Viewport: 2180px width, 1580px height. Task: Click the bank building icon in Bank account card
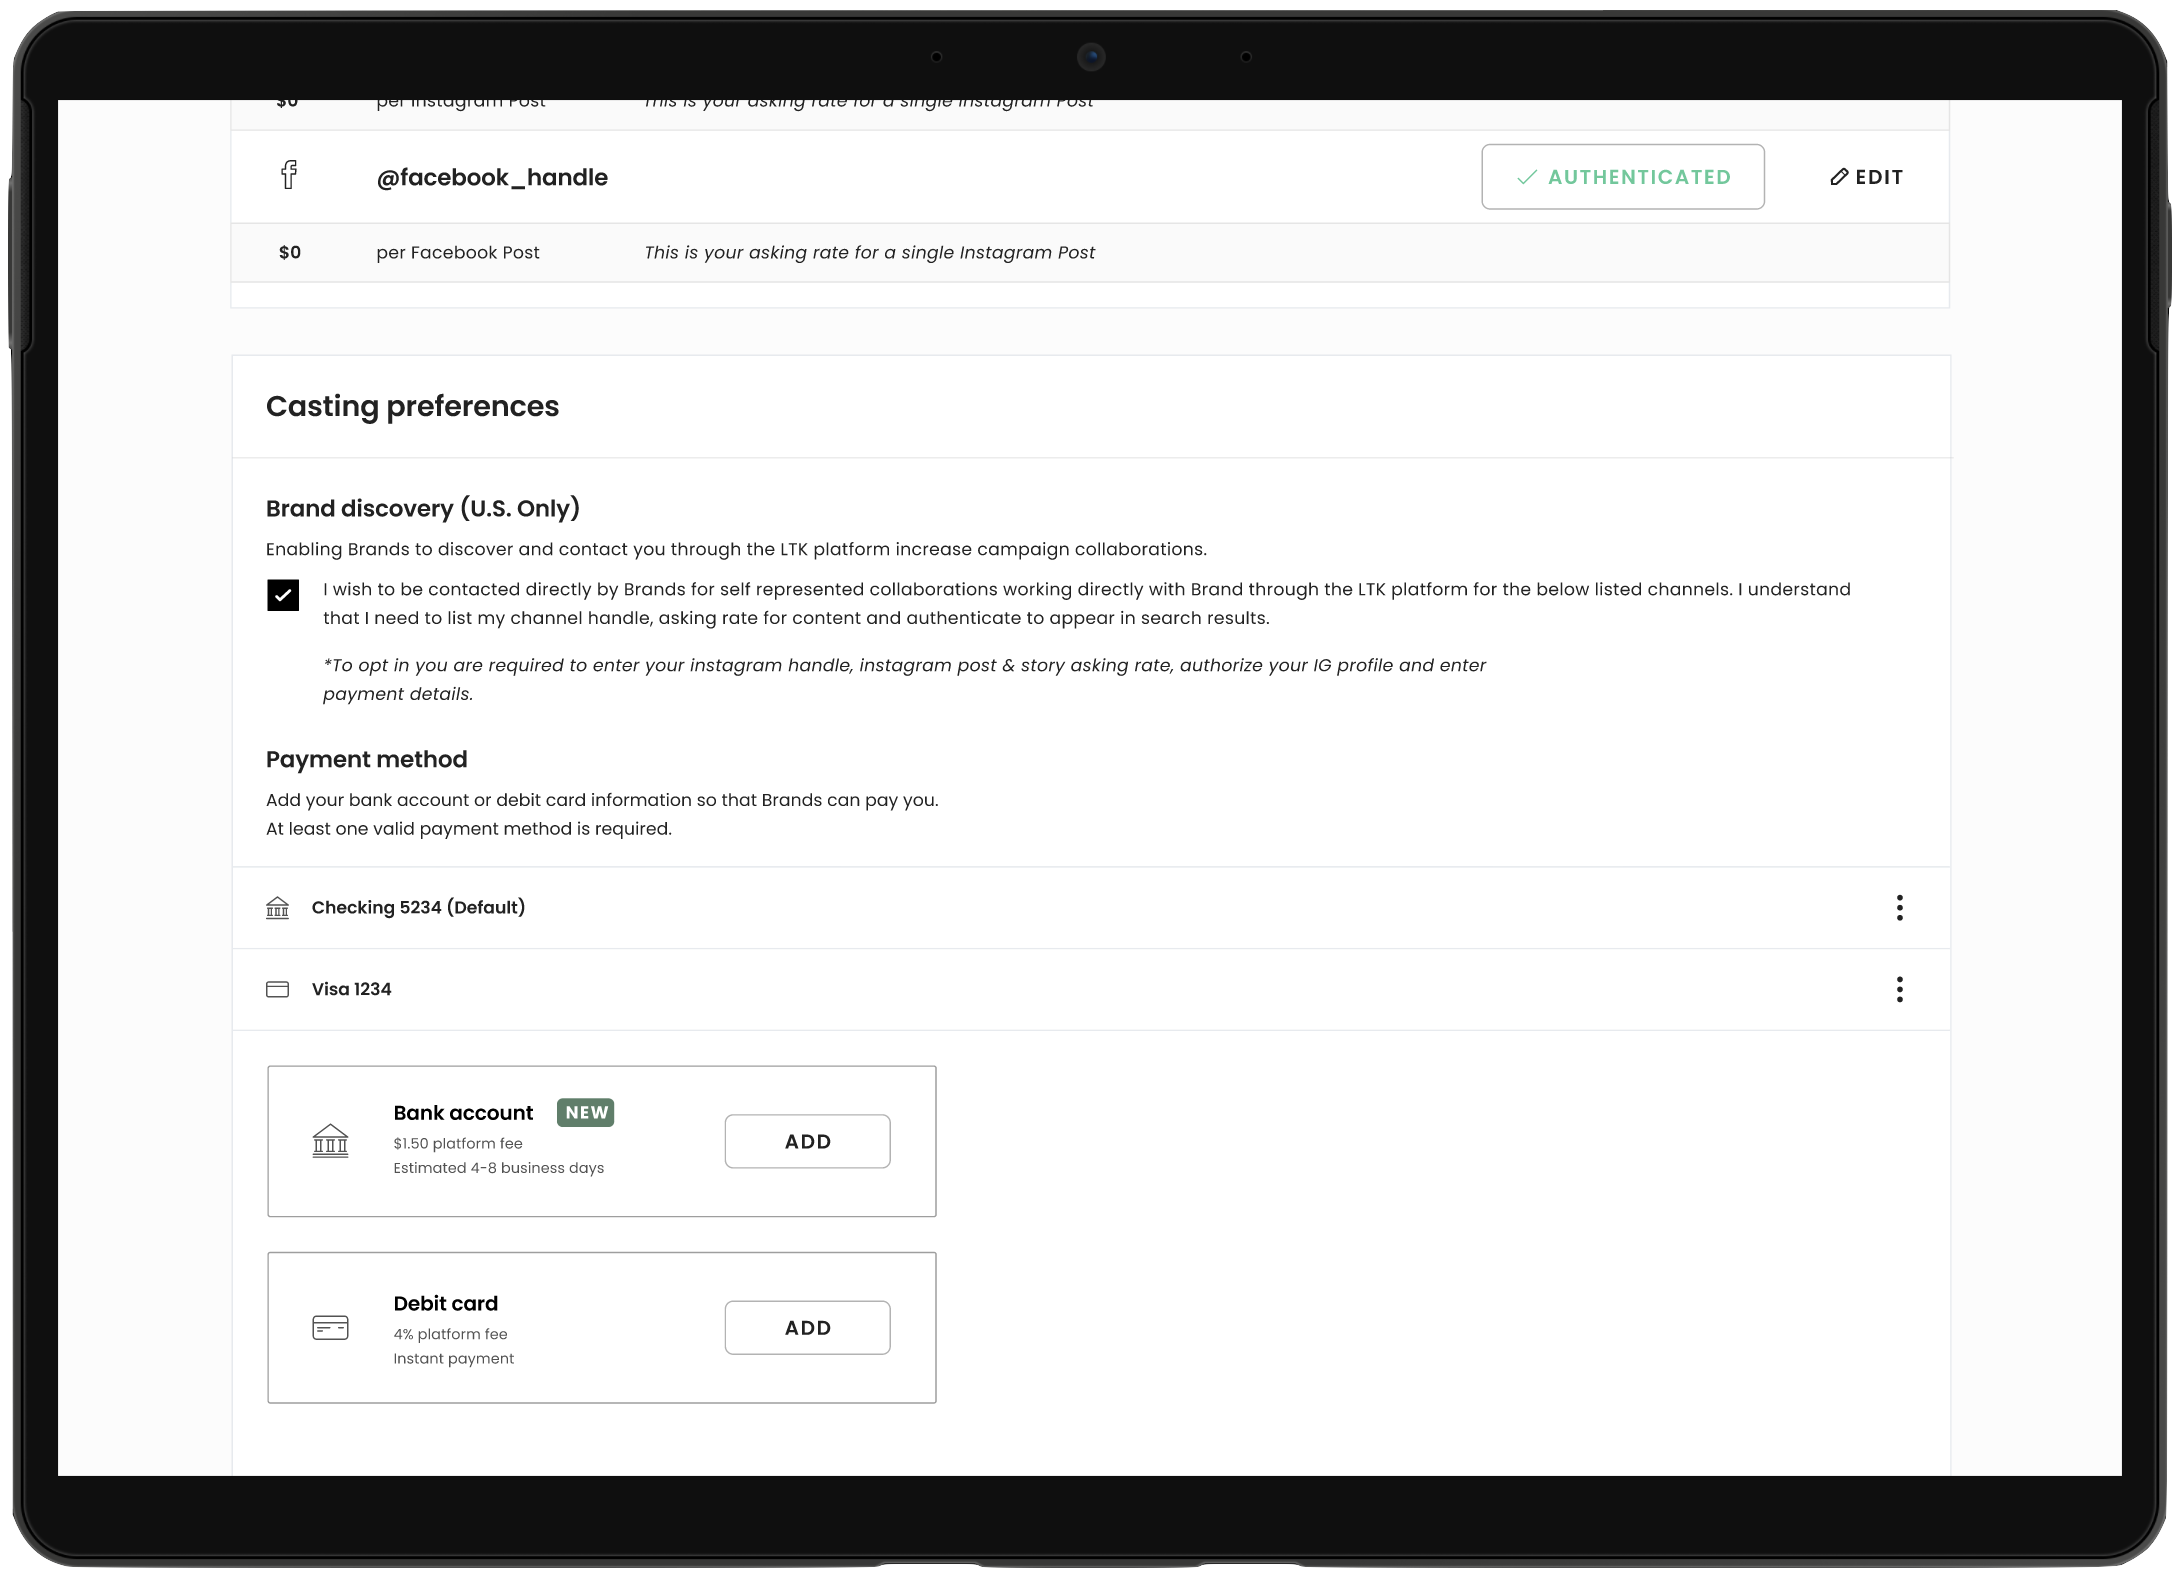[x=330, y=1141]
